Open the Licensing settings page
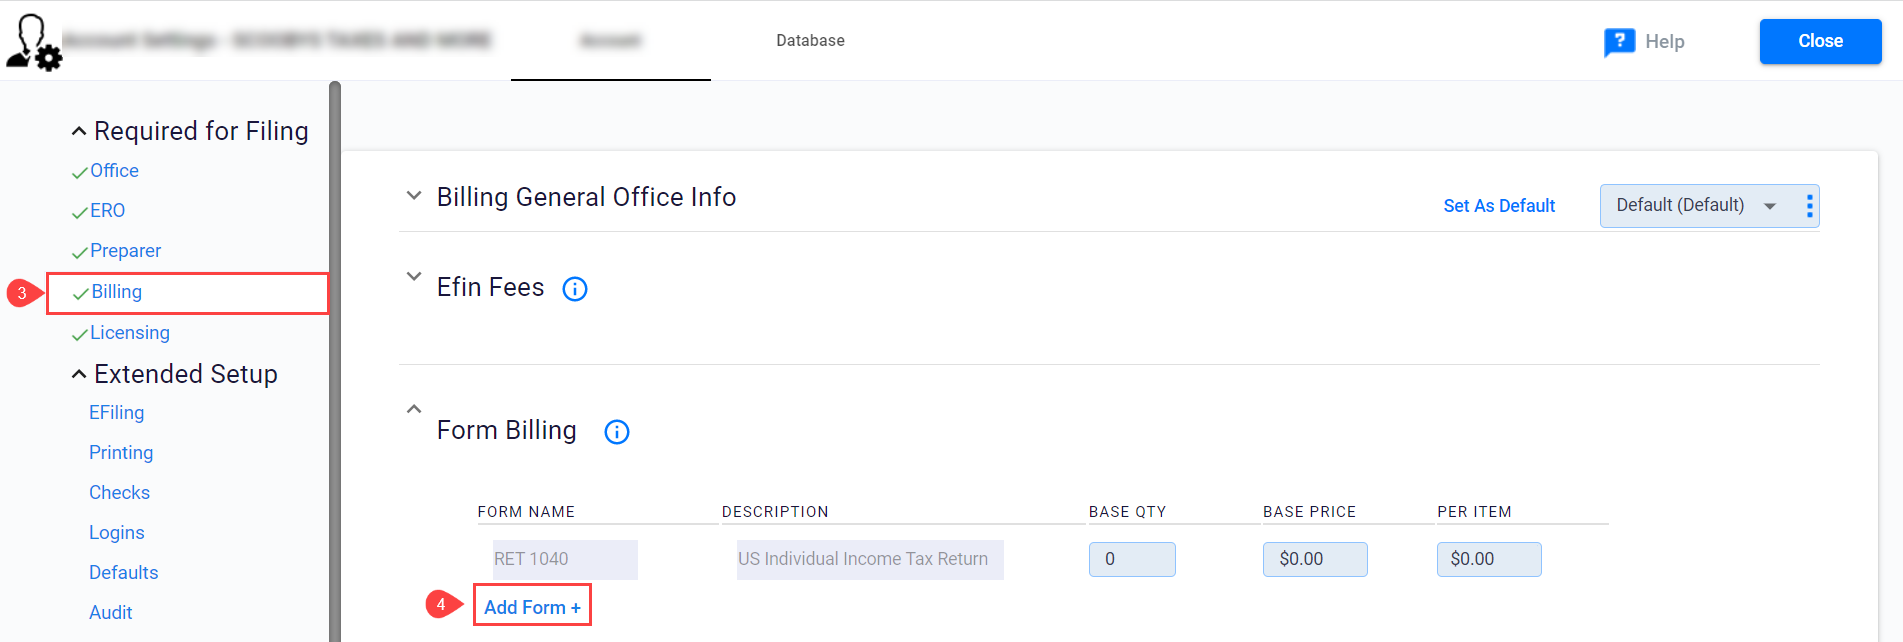The width and height of the screenshot is (1903, 642). point(130,333)
